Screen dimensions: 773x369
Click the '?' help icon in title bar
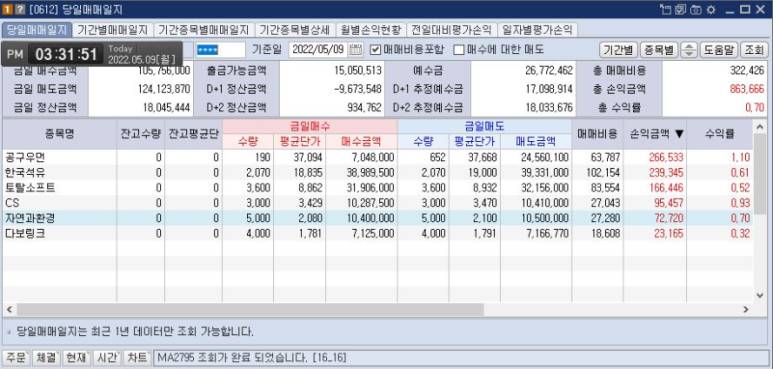tap(19, 9)
